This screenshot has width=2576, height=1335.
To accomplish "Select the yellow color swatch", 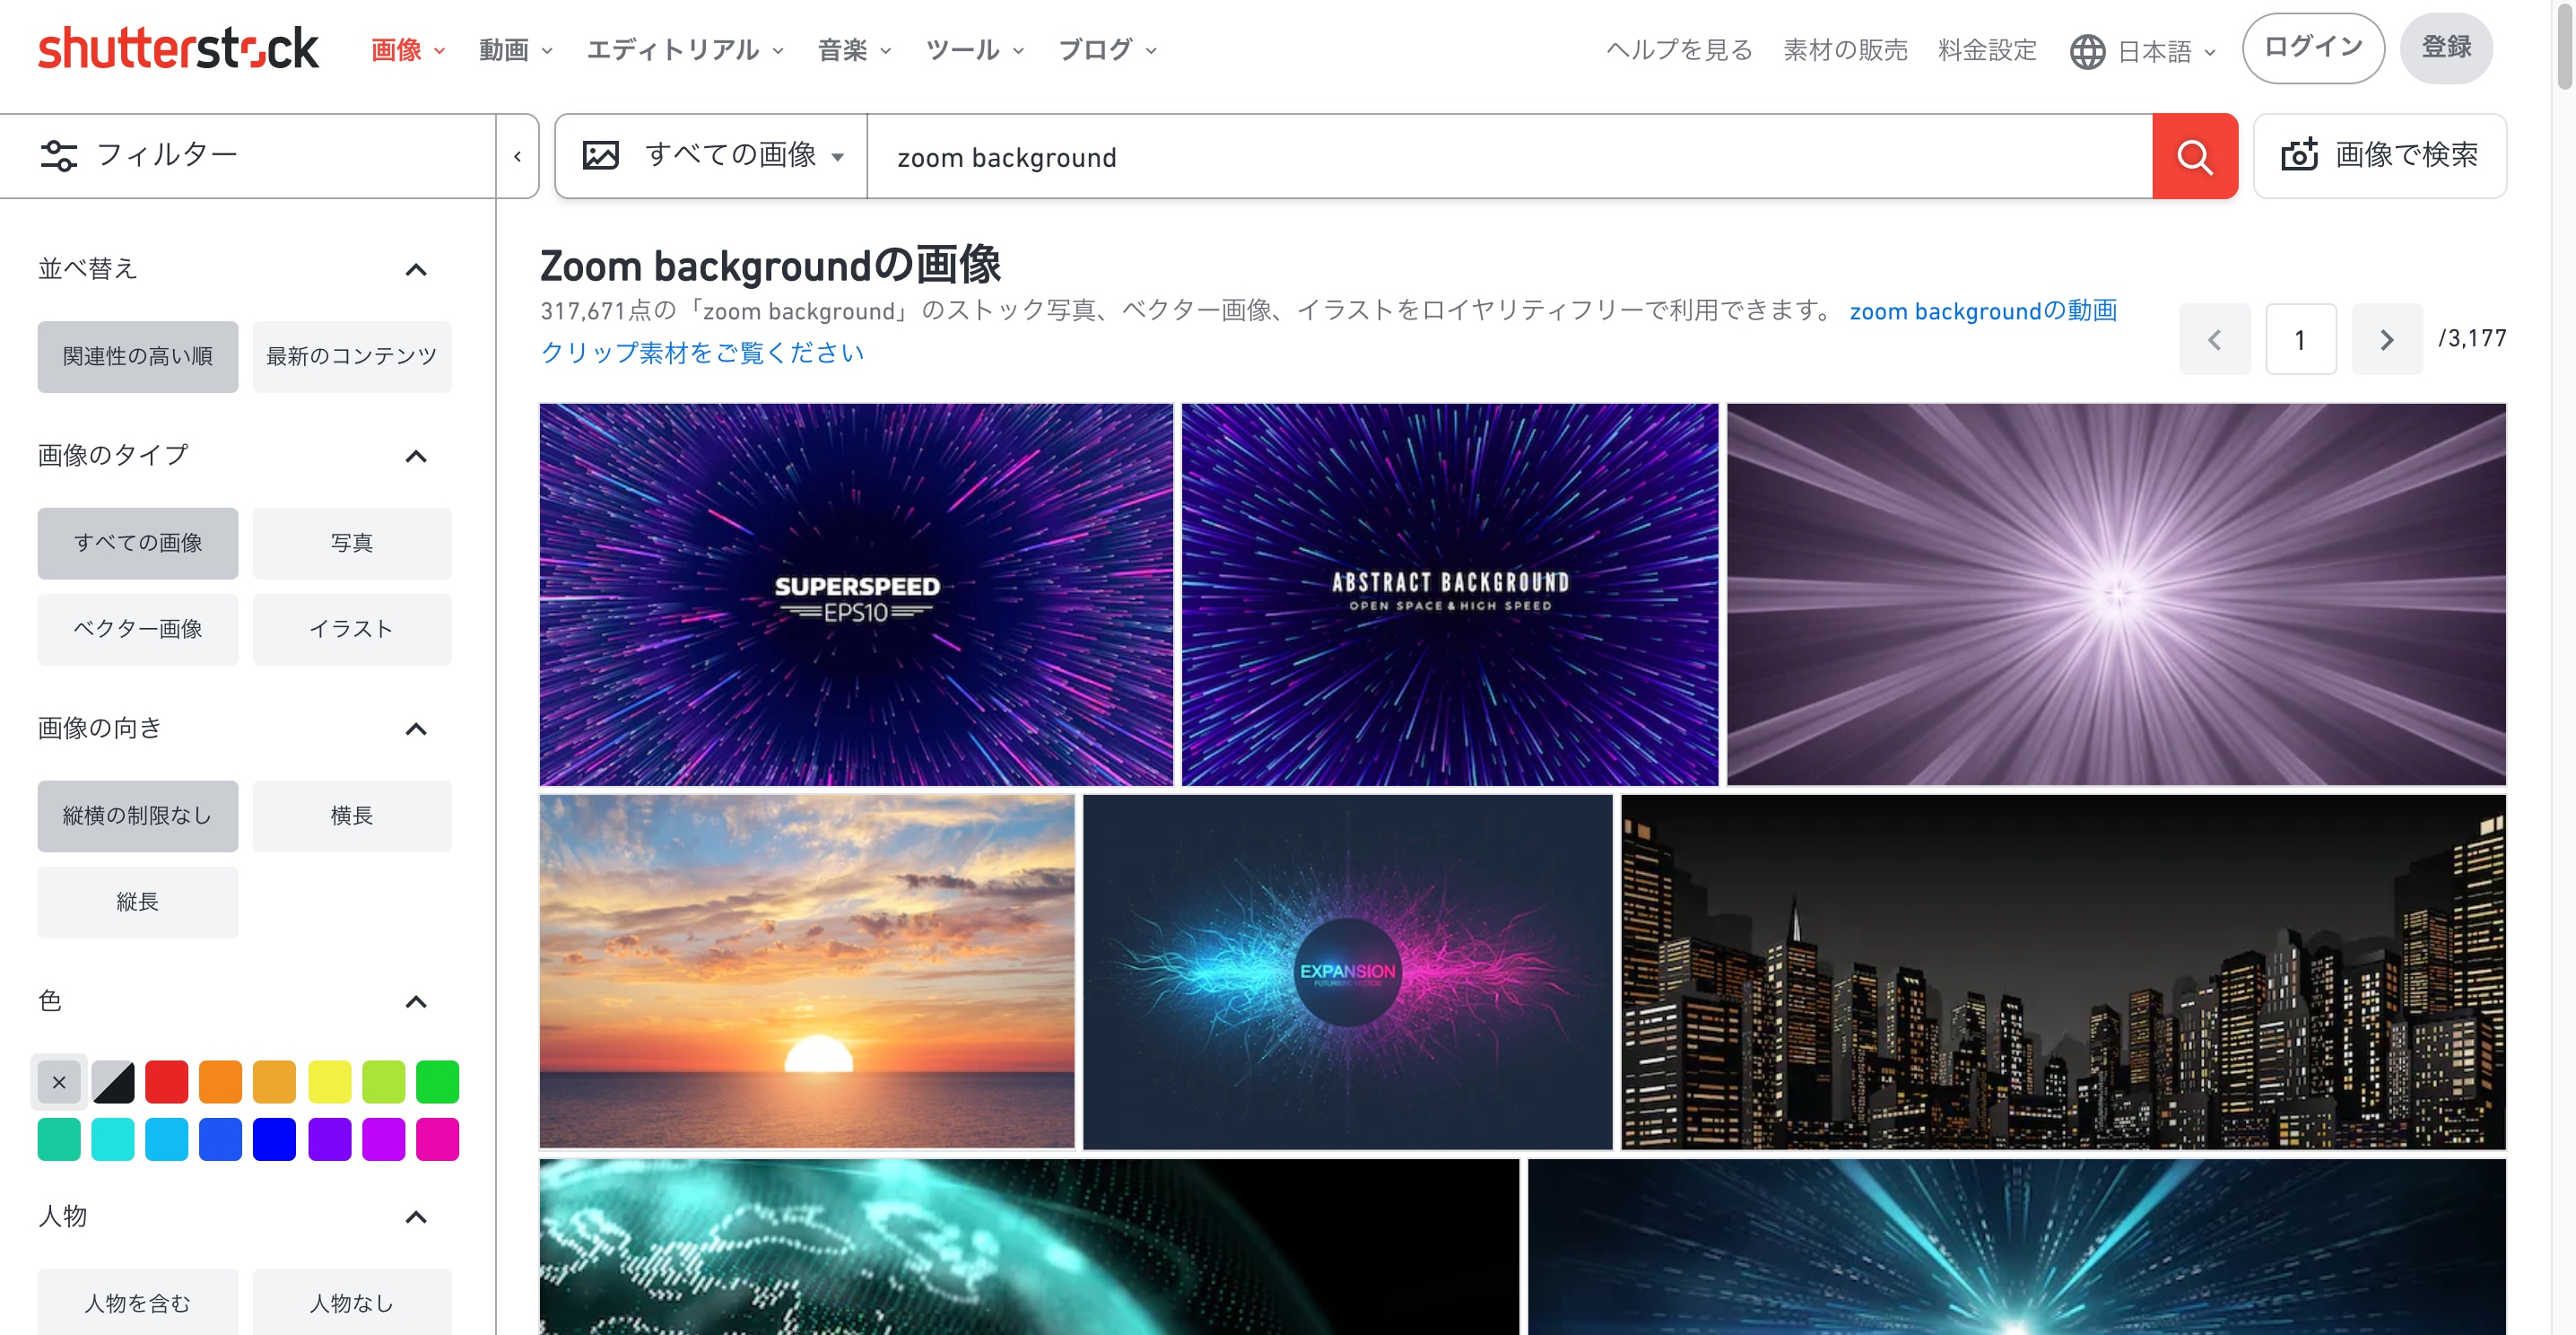I will coord(329,1082).
